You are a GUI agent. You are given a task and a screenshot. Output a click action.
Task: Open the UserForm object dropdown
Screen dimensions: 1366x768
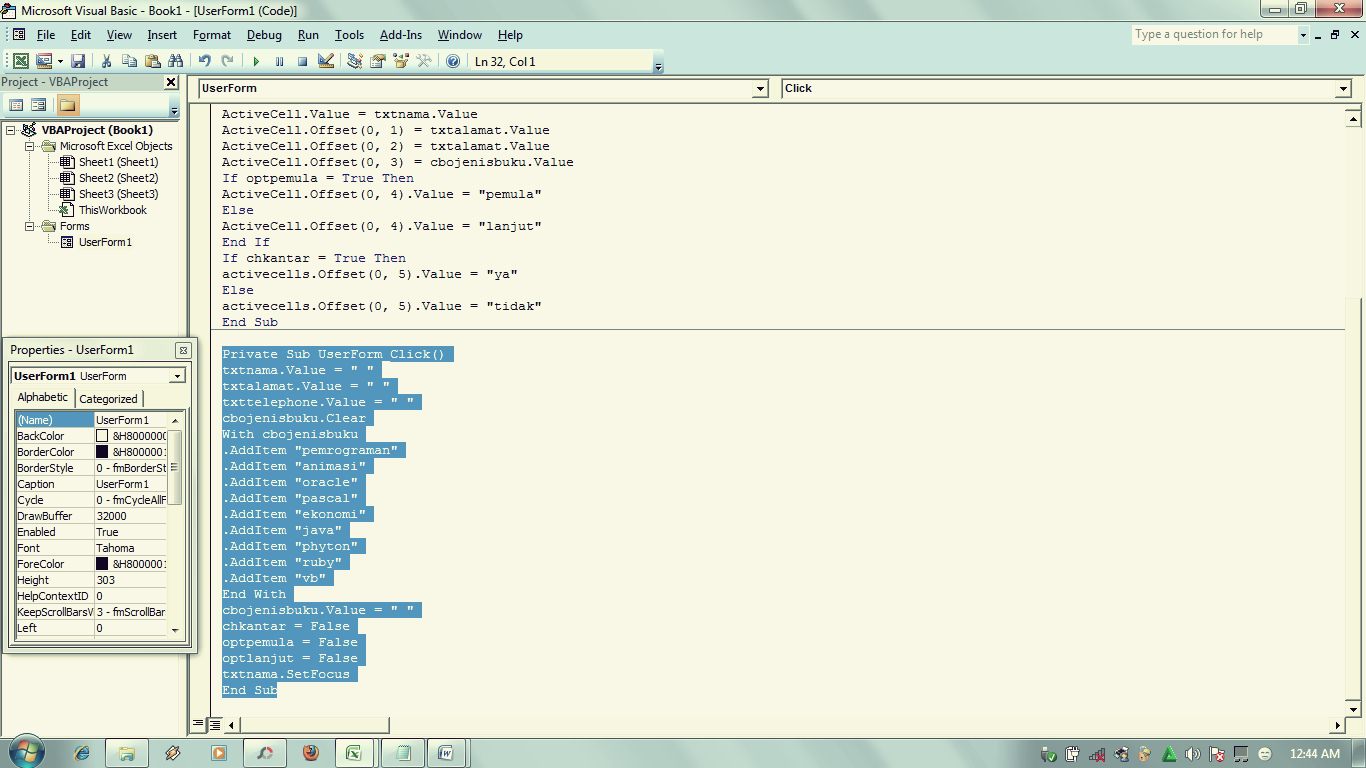click(x=759, y=88)
